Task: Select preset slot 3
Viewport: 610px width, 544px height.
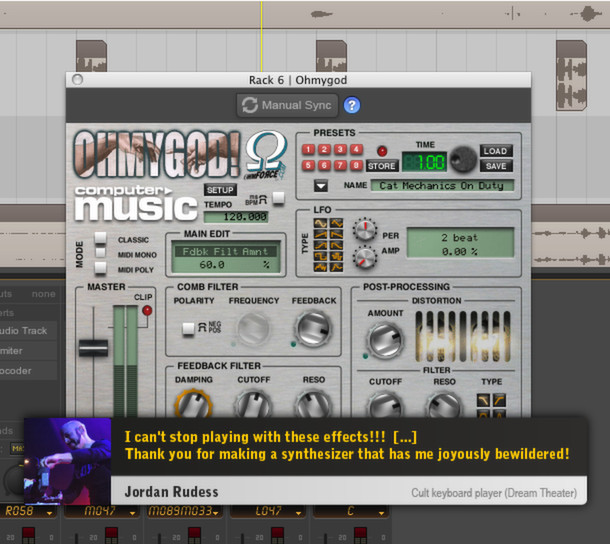Action: pos(340,149)
